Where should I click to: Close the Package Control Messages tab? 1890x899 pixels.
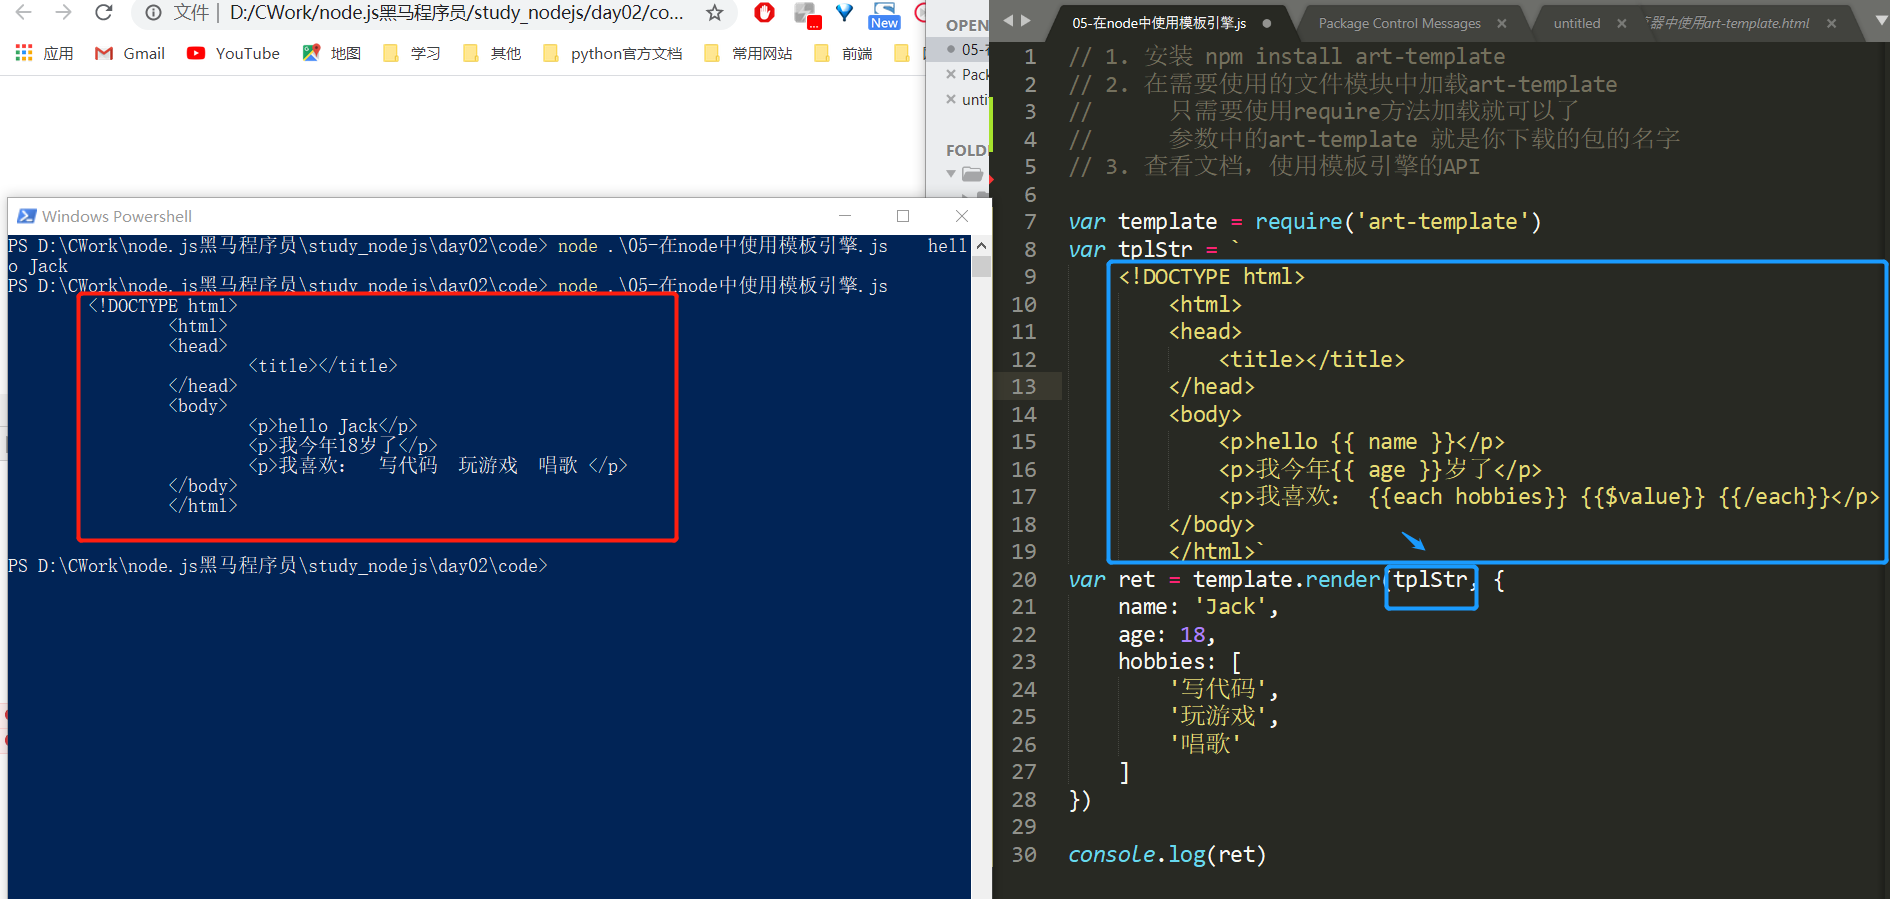[x=1502, y=23]
